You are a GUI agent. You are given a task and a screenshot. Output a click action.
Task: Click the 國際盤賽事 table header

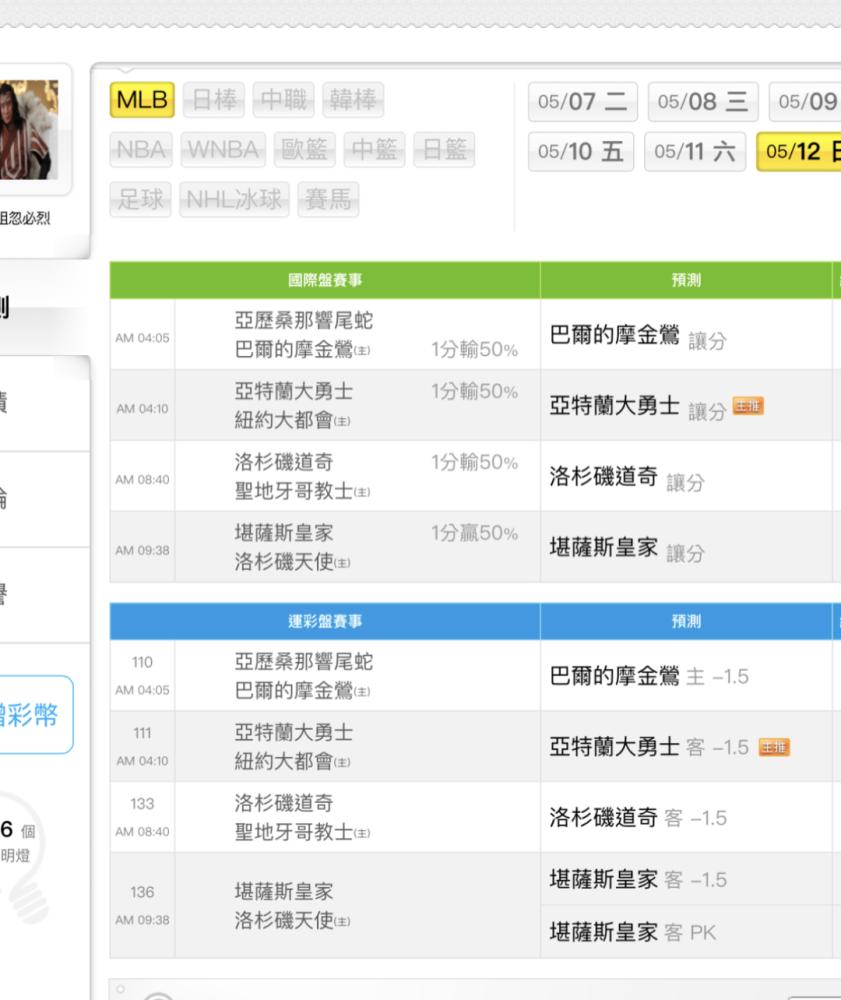click(x=325, y=280)
